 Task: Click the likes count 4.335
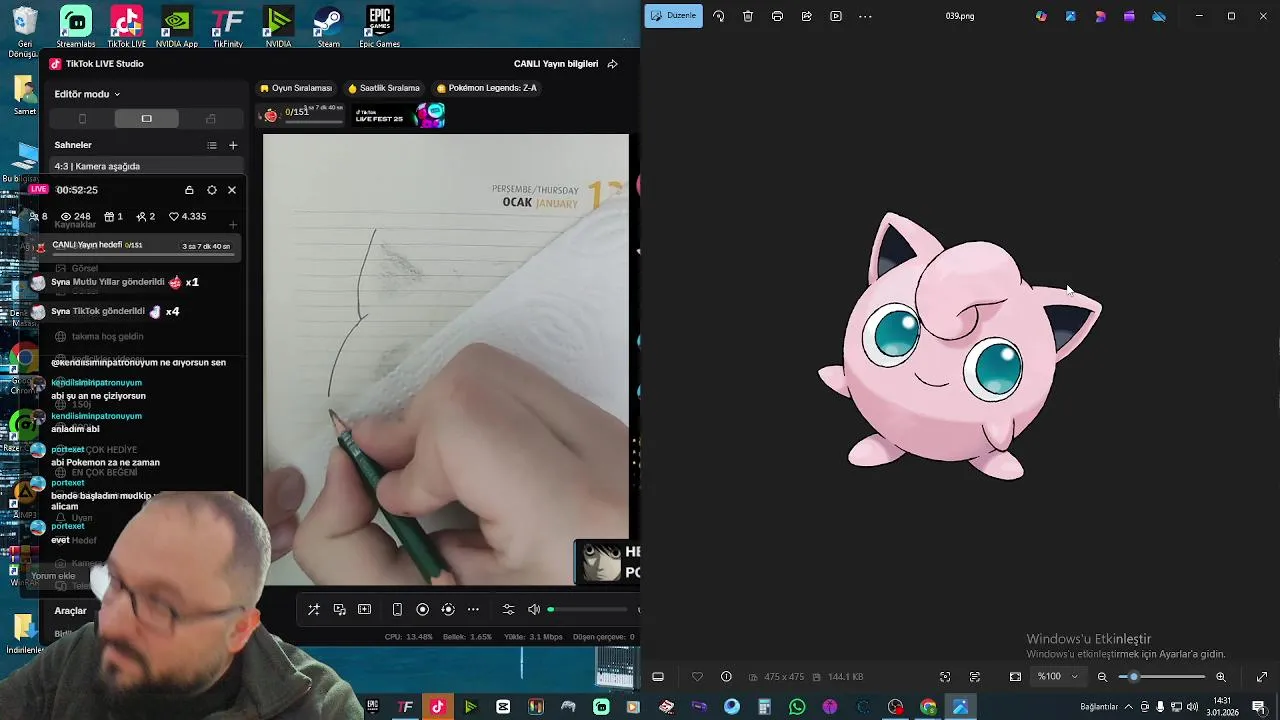(187, 216)
